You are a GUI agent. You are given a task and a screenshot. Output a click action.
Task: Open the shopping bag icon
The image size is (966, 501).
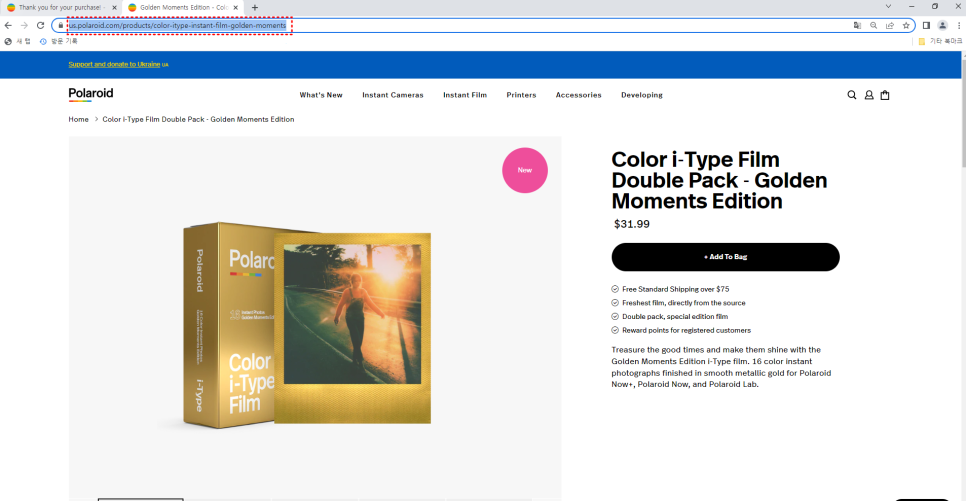tap(885, 95)
